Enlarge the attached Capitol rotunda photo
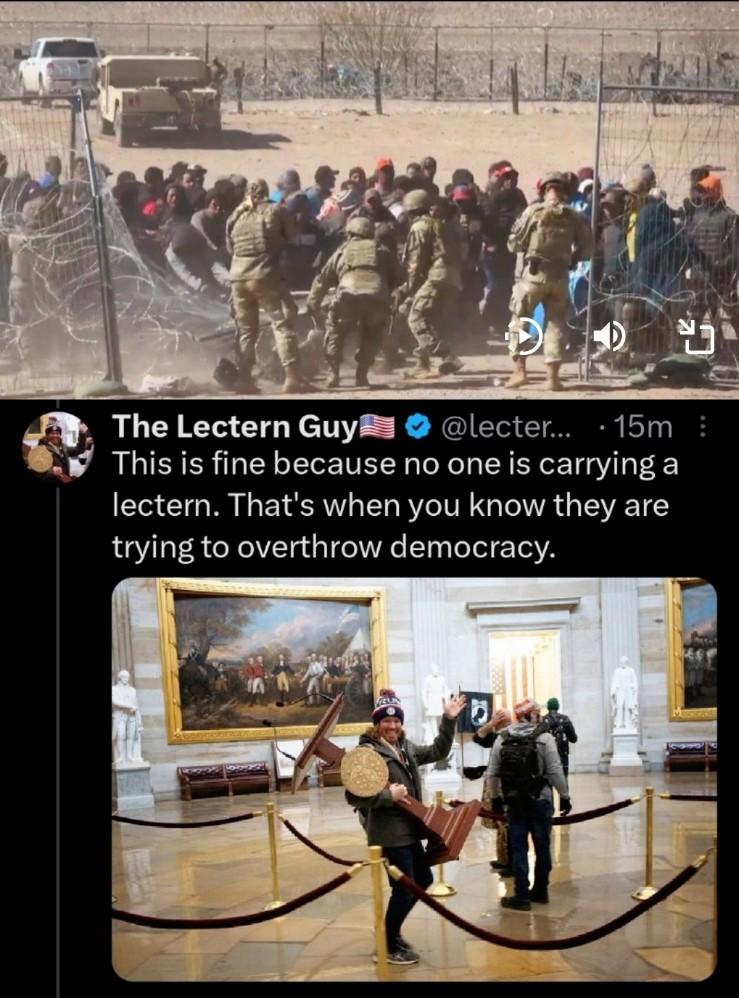The image size is (739, 998). click(414, 779)
